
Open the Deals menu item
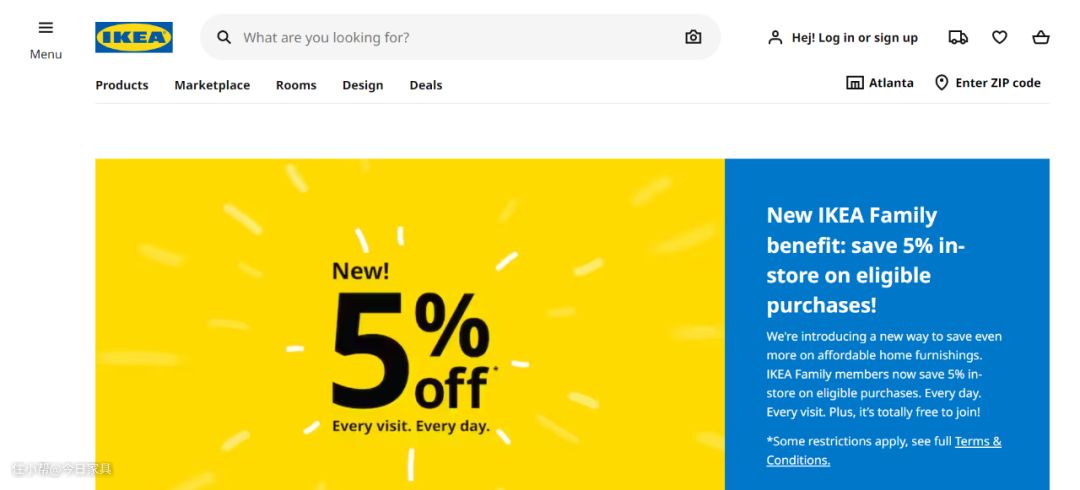click(426, 85)
